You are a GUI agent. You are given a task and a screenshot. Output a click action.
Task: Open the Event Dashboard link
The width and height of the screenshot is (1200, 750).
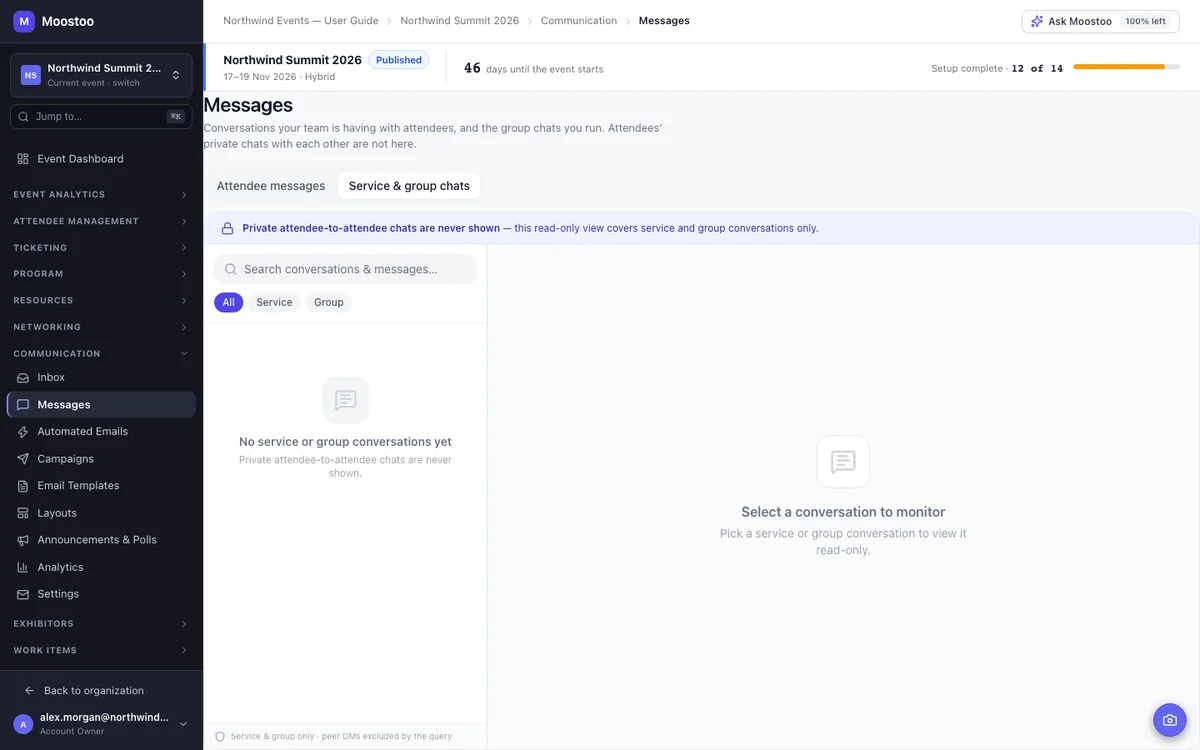coord(101,159)
